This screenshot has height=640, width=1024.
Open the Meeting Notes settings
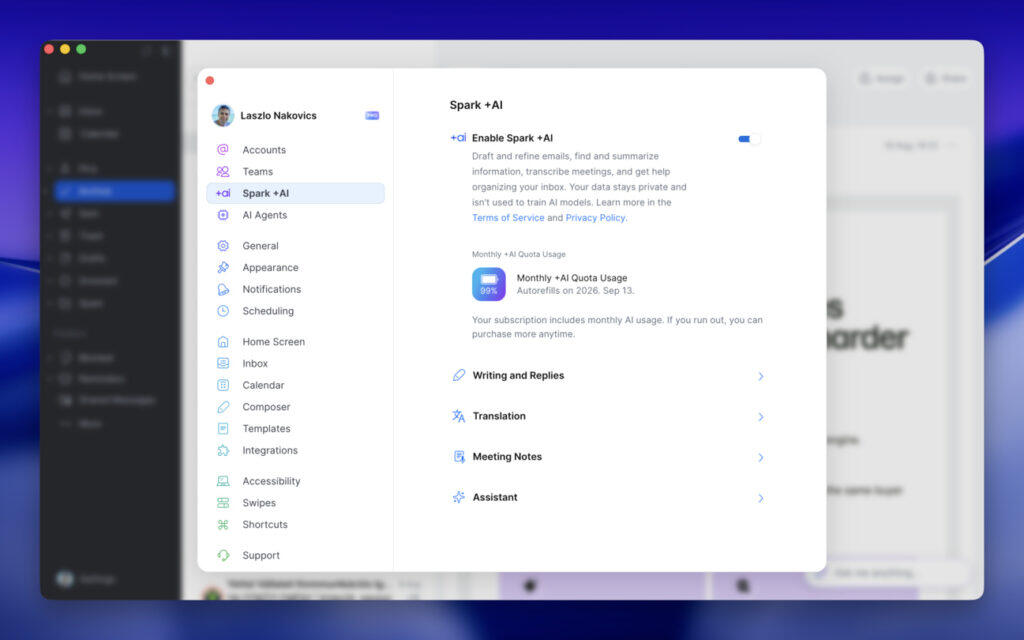point(607,456)
